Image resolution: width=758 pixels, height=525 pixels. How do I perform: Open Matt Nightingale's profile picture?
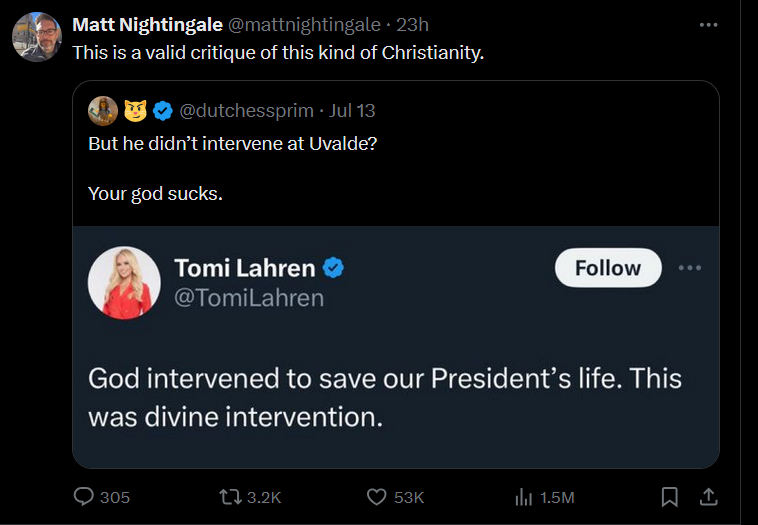pyautogui.click(x=37, y=37)
